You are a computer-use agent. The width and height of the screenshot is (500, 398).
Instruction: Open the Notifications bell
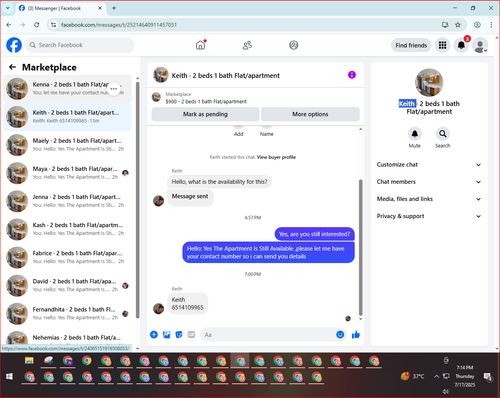461,45
